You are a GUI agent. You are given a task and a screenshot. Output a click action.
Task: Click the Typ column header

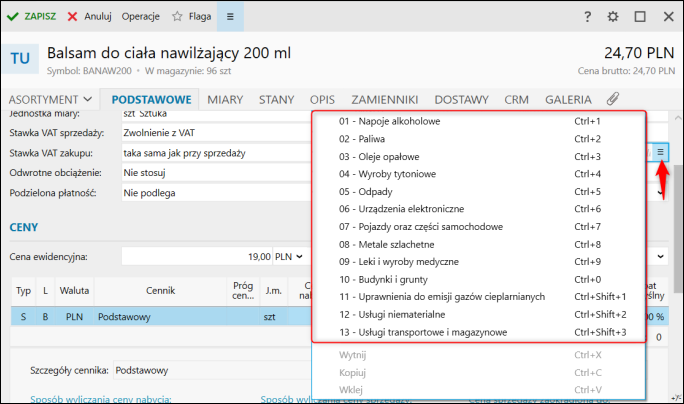24,291
